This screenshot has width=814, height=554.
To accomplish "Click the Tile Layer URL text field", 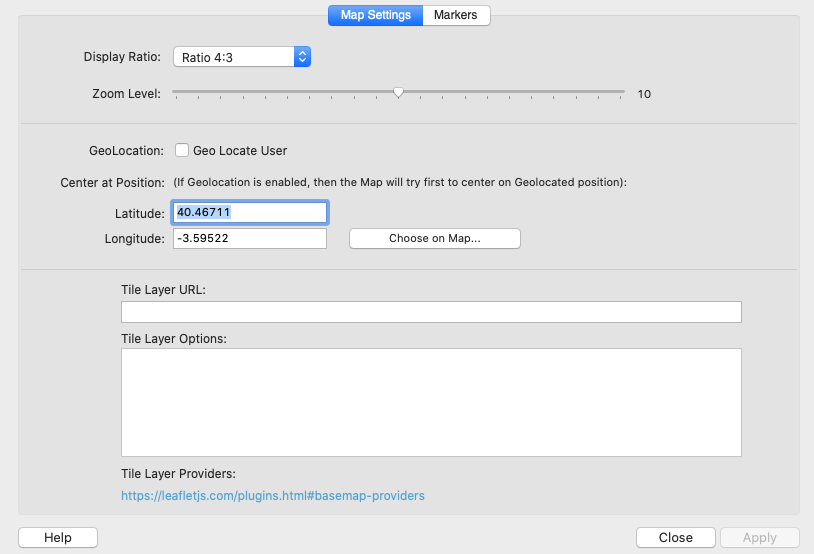I will pos(430,312).
